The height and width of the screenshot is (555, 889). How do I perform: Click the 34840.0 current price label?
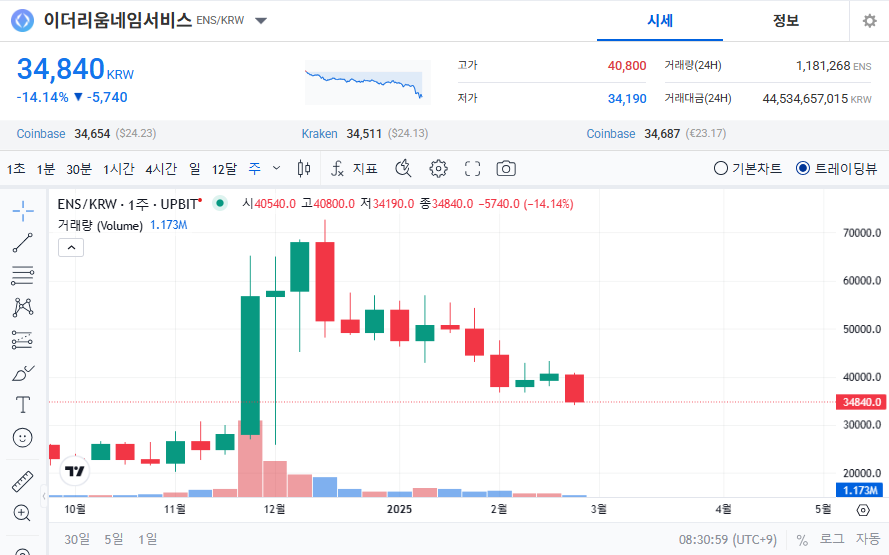tap(862, 402)
